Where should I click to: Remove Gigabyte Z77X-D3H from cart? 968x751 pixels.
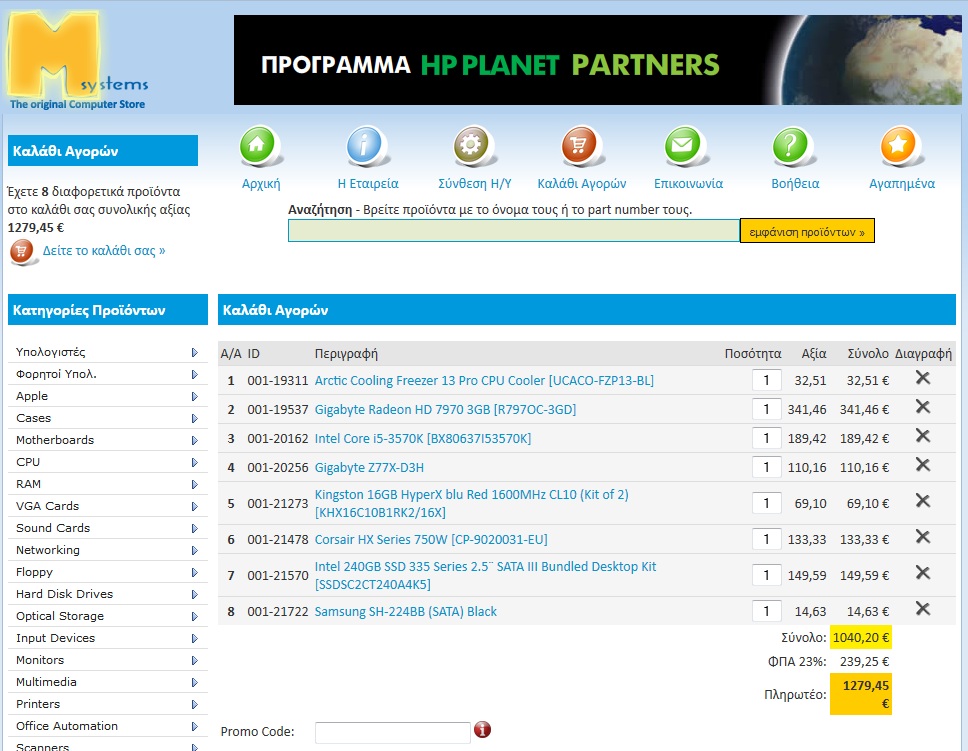pos(922,465)
